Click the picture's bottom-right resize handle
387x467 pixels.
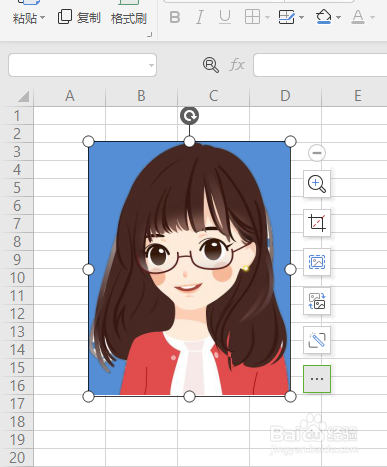pyautogui.click(x=290, y=396)
